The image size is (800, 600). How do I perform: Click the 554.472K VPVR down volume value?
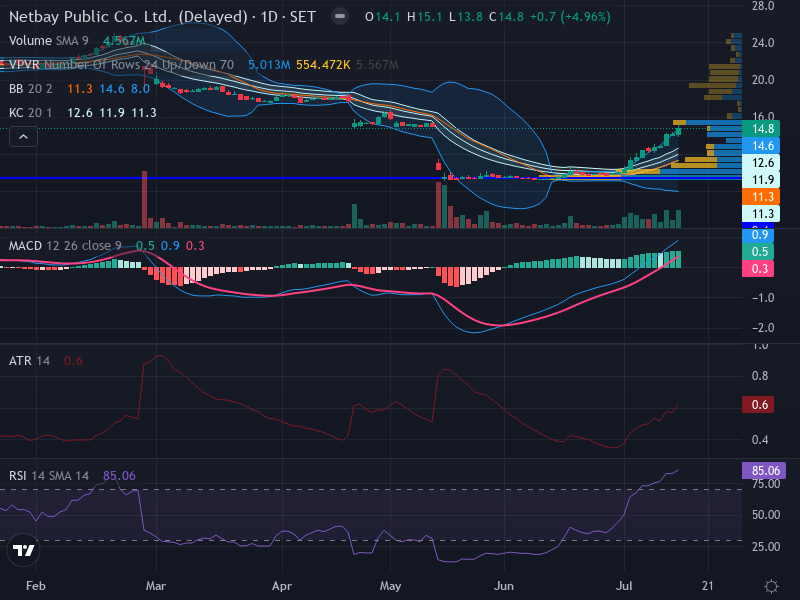(323, 65)
